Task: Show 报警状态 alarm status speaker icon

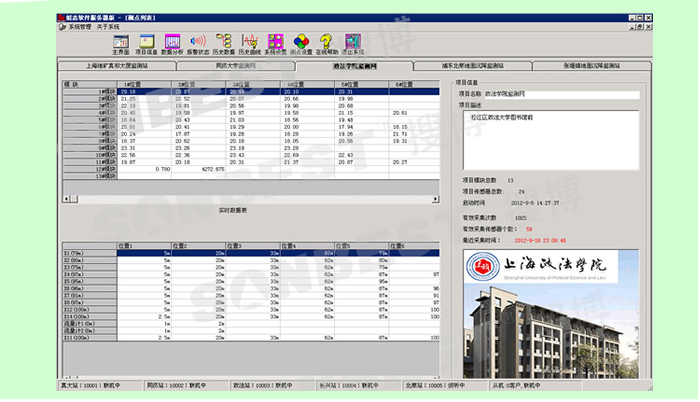Action: coord(198,43)
